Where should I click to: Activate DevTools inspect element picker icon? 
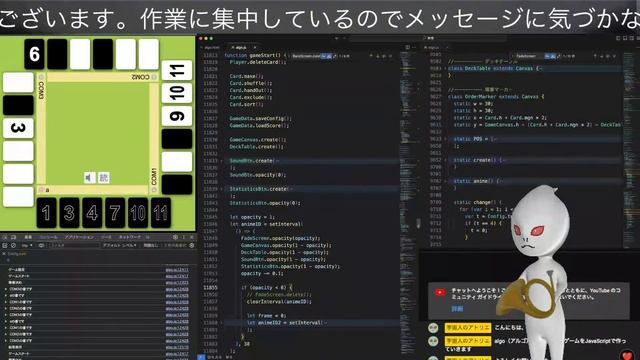(x=5, y=237)
